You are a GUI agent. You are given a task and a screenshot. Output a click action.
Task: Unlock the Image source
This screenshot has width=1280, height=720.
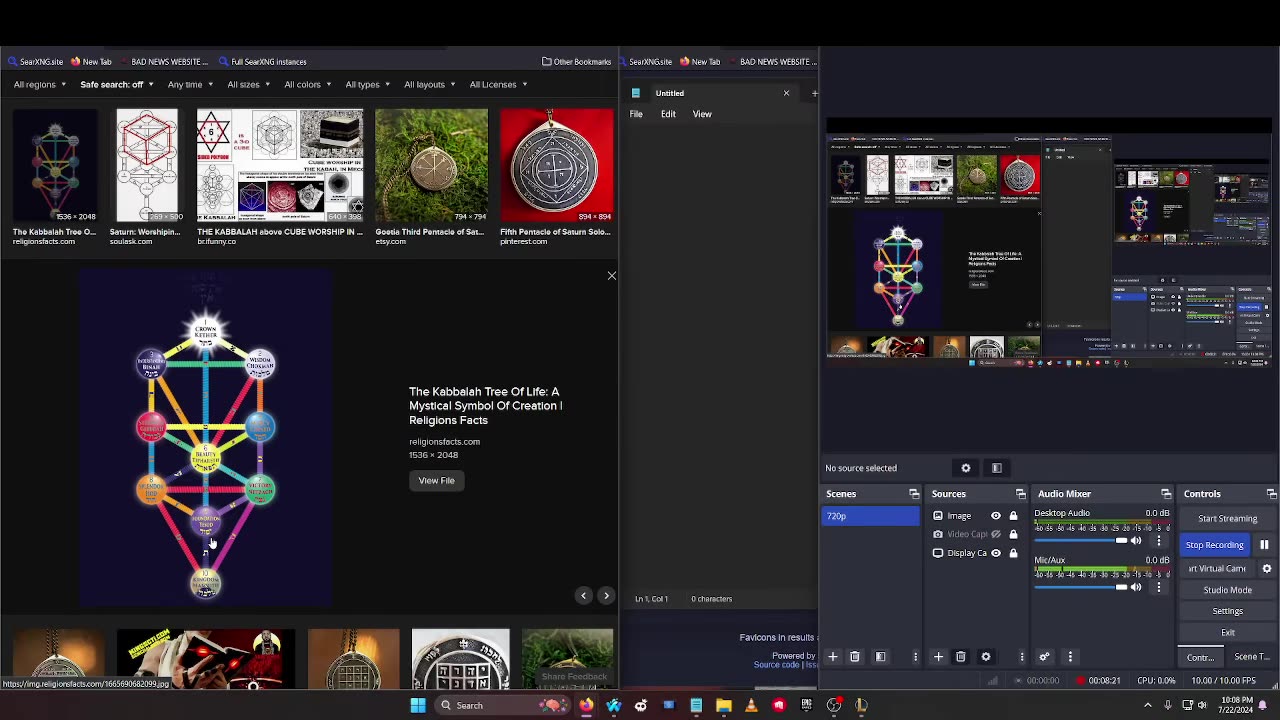(1013, 516)
